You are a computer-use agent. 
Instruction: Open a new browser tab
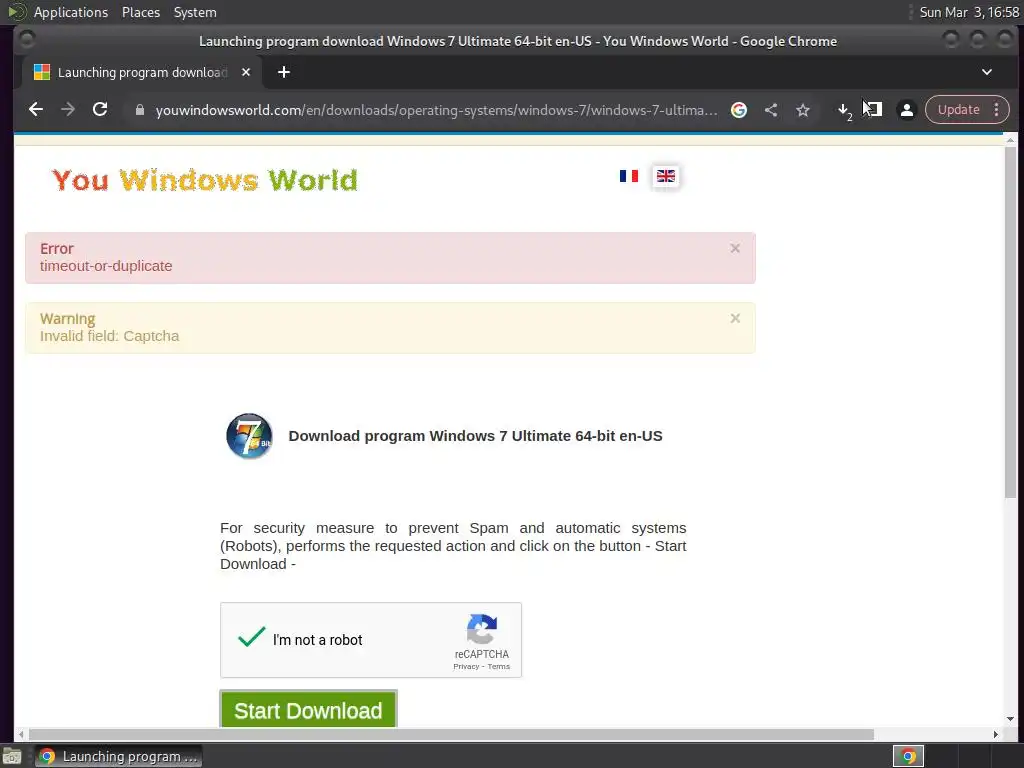point(283,72)
